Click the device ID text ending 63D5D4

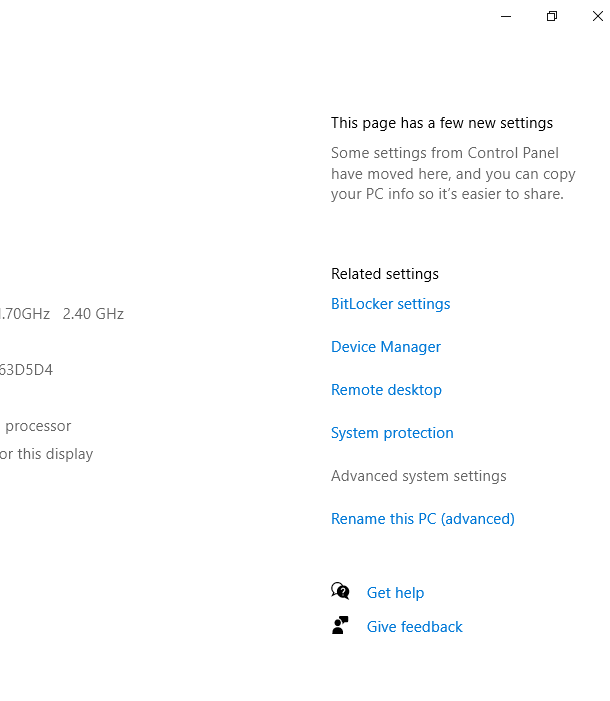tap(26, 370)
